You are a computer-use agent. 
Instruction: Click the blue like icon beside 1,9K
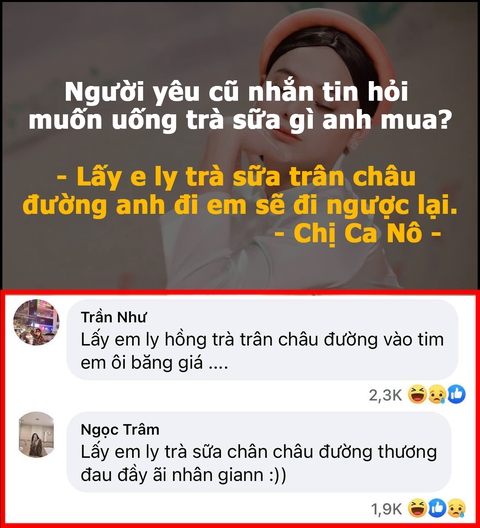click(437, 508)
